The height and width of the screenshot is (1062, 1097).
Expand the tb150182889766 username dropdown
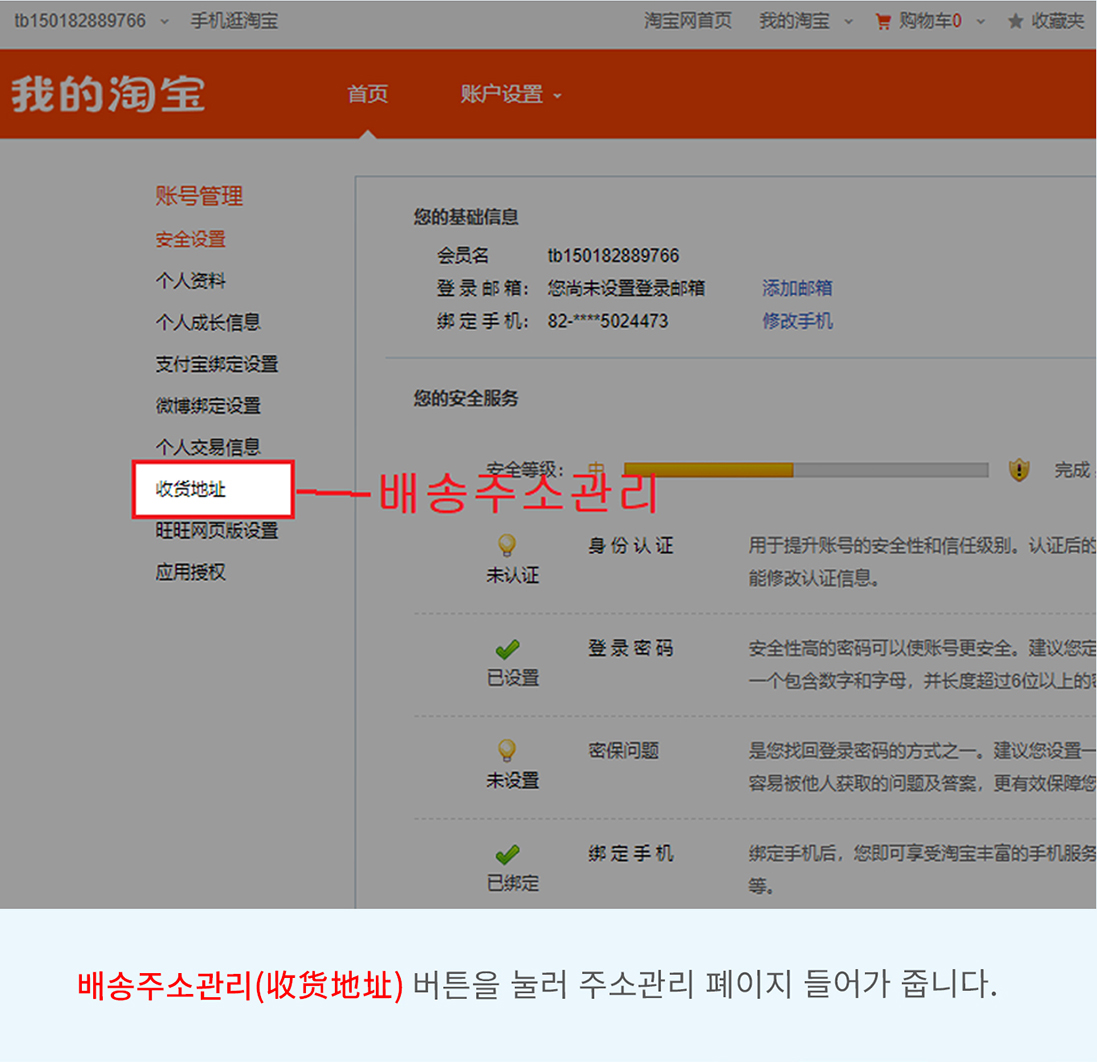164,22
